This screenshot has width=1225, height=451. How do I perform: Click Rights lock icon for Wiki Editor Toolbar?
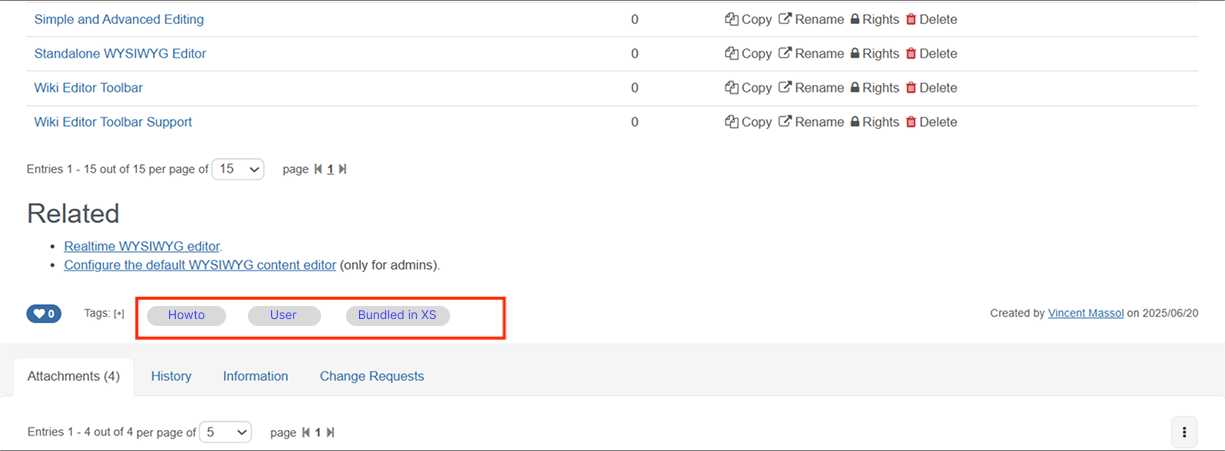point(855,88)
